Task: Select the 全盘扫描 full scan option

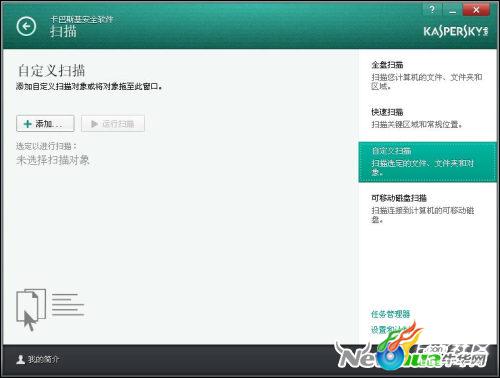Action: 427,75
